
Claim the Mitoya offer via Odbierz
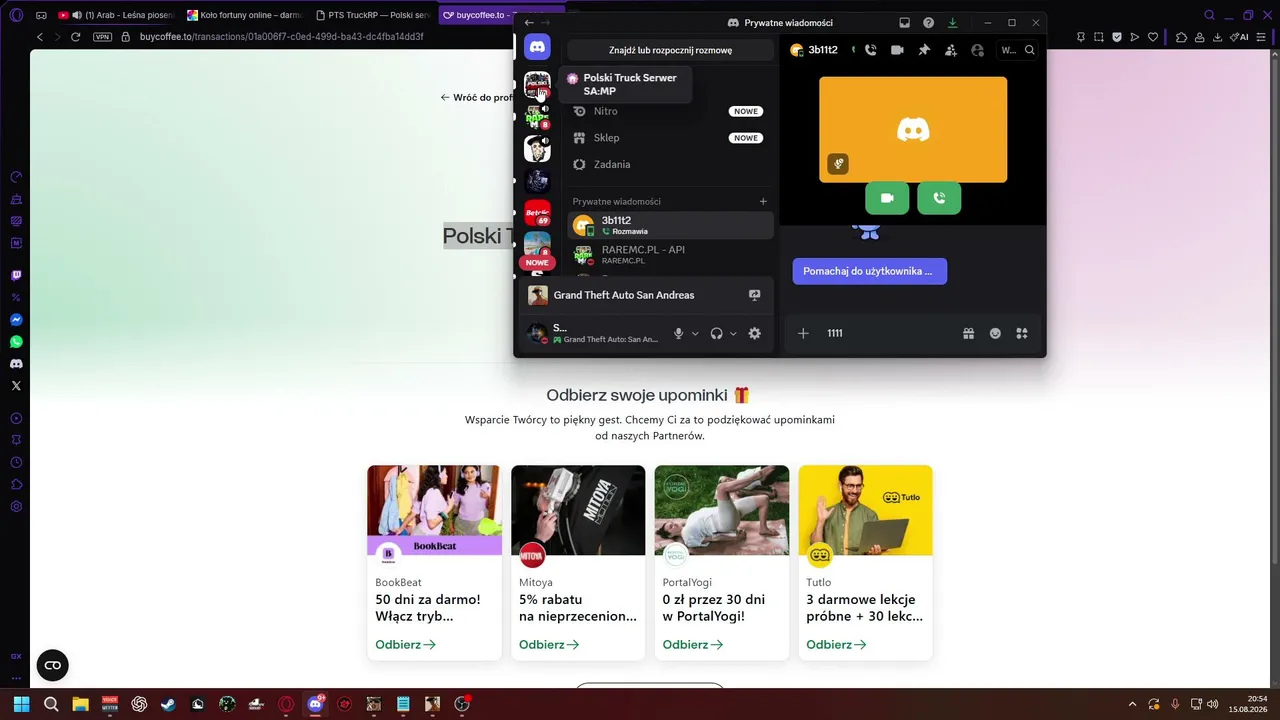click(549, 645)
